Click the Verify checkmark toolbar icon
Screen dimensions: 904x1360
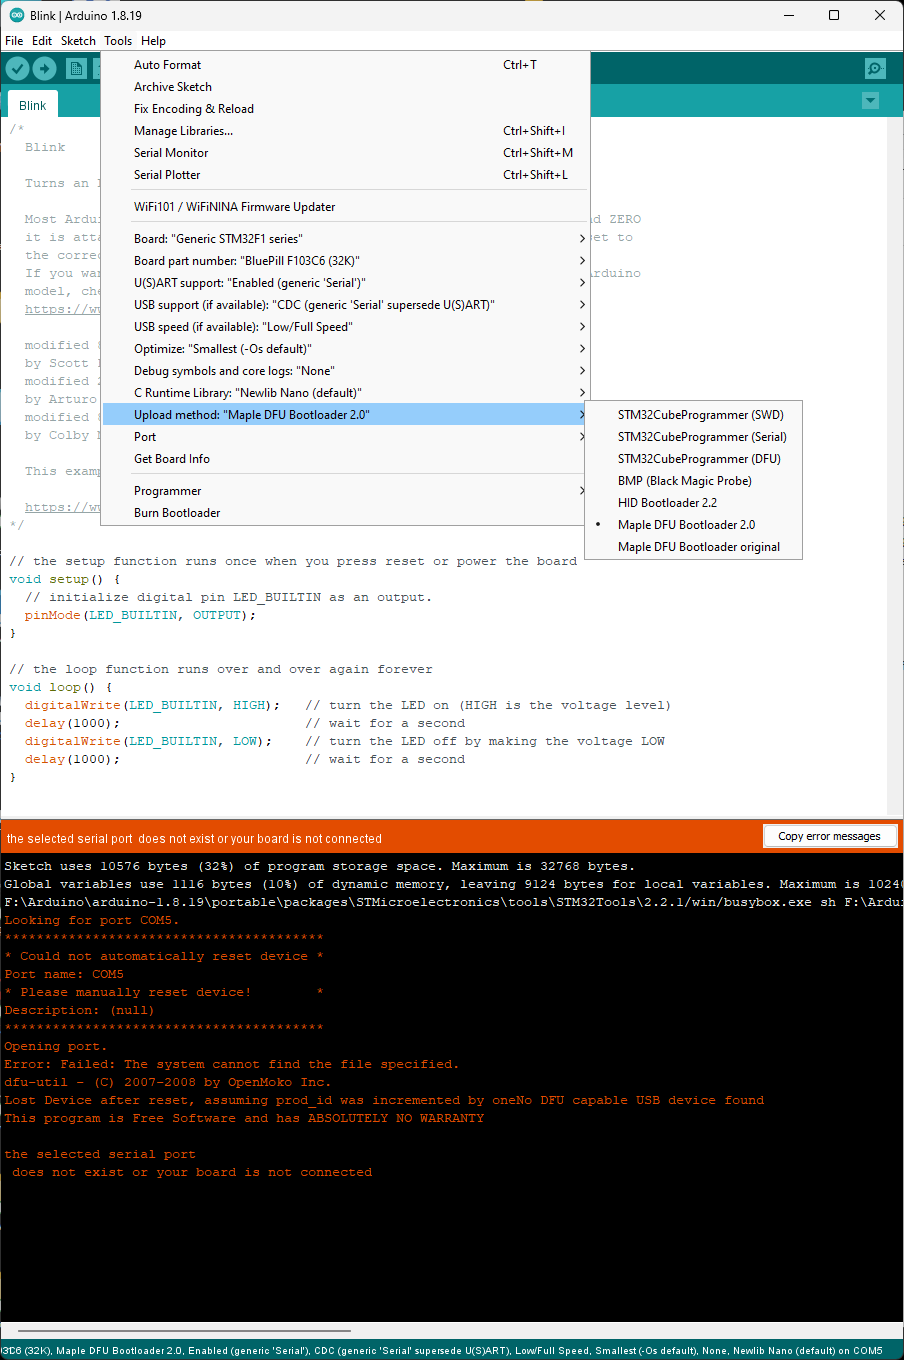click(x=18, y=68)
